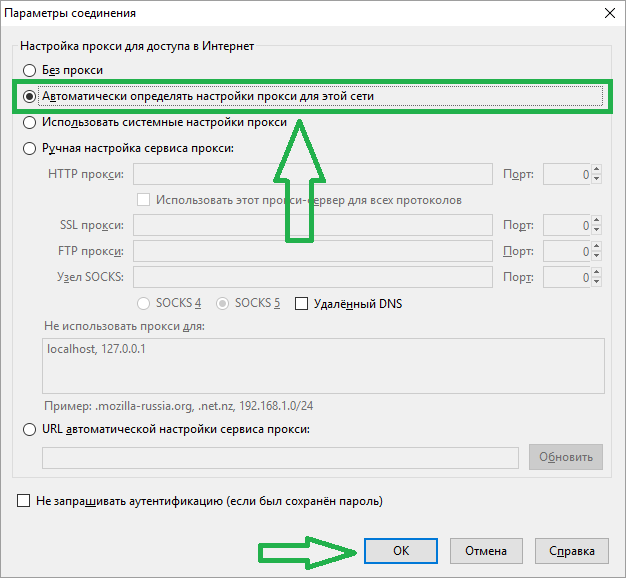Open help with 'Справка' button
This screenshot has height=578, width=626.
click(572, 550)
